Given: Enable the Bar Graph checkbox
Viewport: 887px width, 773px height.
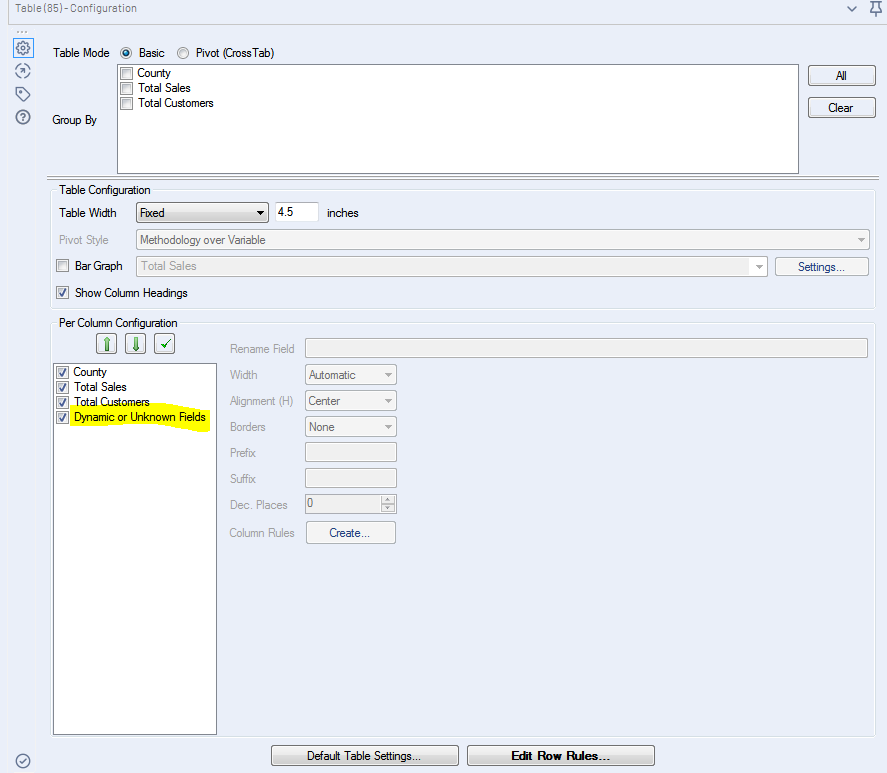Looking at the screenshot, I should click(x=62, y=266).
